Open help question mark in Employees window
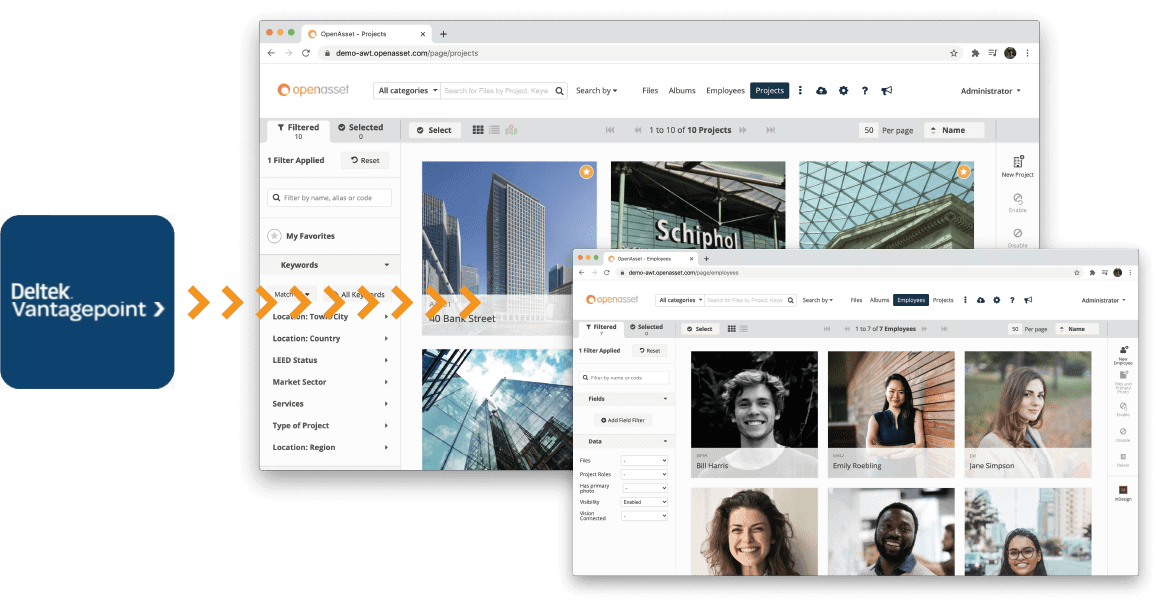The width and height of the screenshot is (1161, 605). 1012,300
